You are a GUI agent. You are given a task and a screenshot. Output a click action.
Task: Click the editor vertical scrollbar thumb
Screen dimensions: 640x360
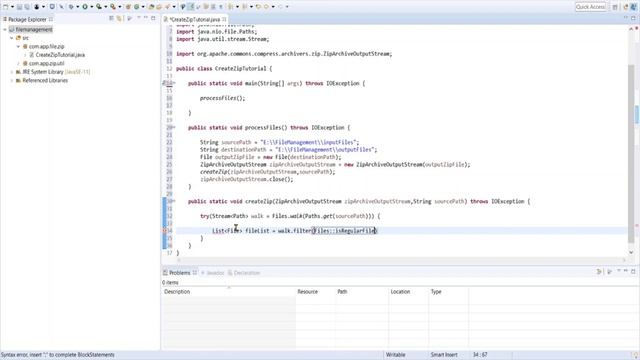point(631,153)
